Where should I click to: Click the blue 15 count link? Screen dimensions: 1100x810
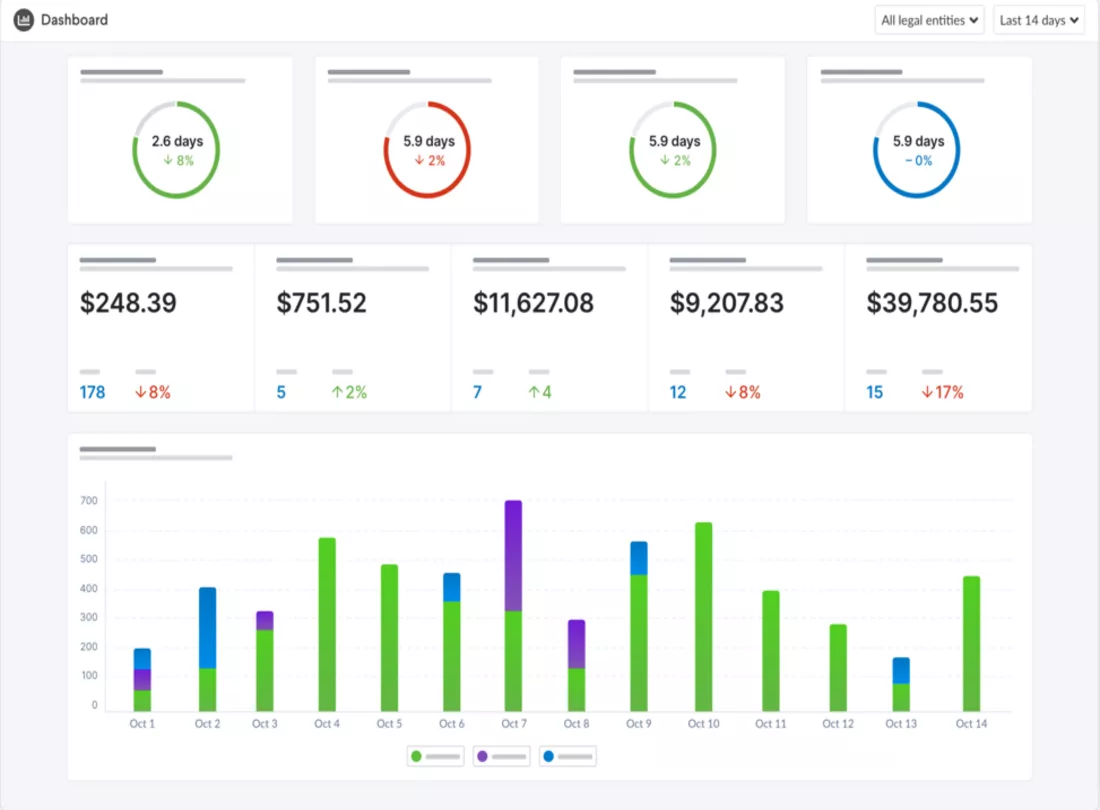(874, 392)
